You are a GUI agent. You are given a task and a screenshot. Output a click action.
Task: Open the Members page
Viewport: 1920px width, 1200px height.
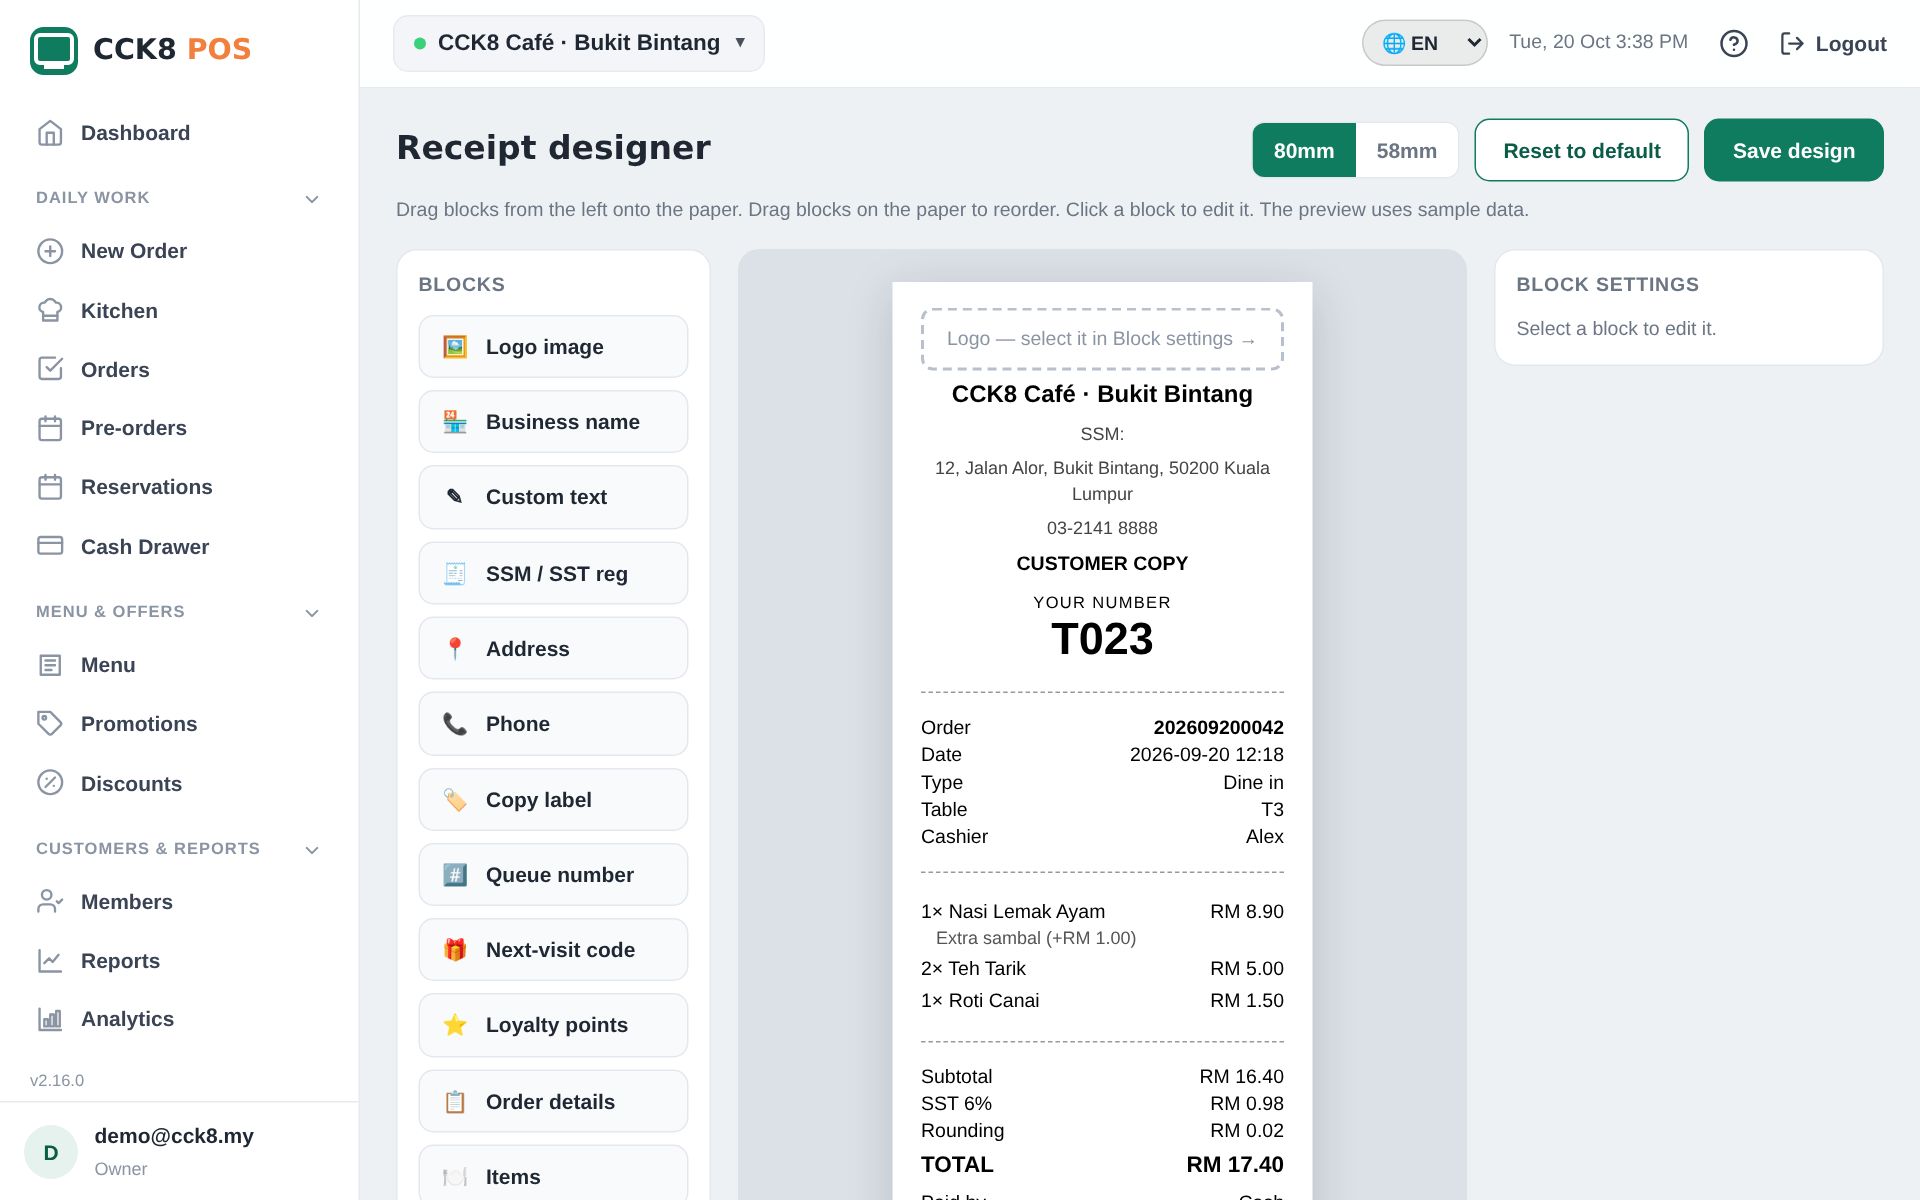(x=180, y=902)
